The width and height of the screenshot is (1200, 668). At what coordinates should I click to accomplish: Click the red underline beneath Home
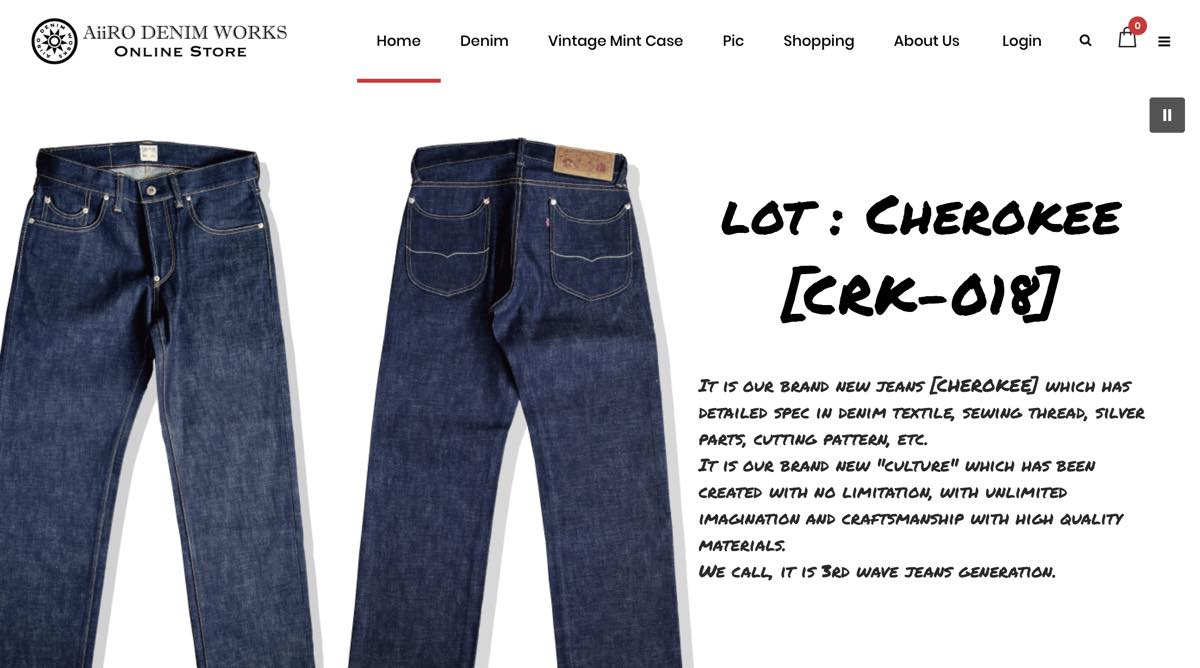[398, 80]
